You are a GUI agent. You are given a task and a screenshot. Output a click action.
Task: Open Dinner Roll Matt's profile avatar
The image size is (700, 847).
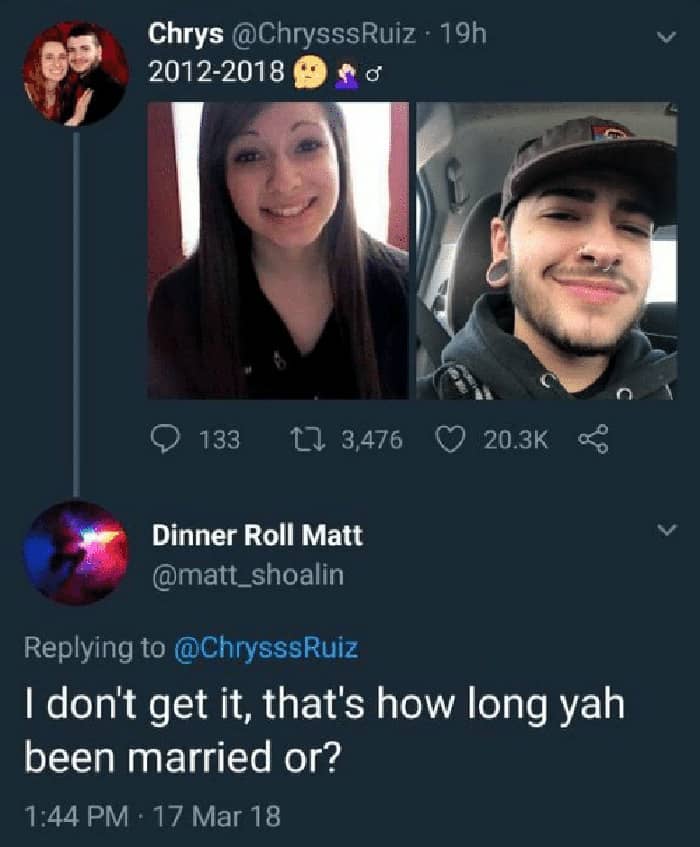76,553
